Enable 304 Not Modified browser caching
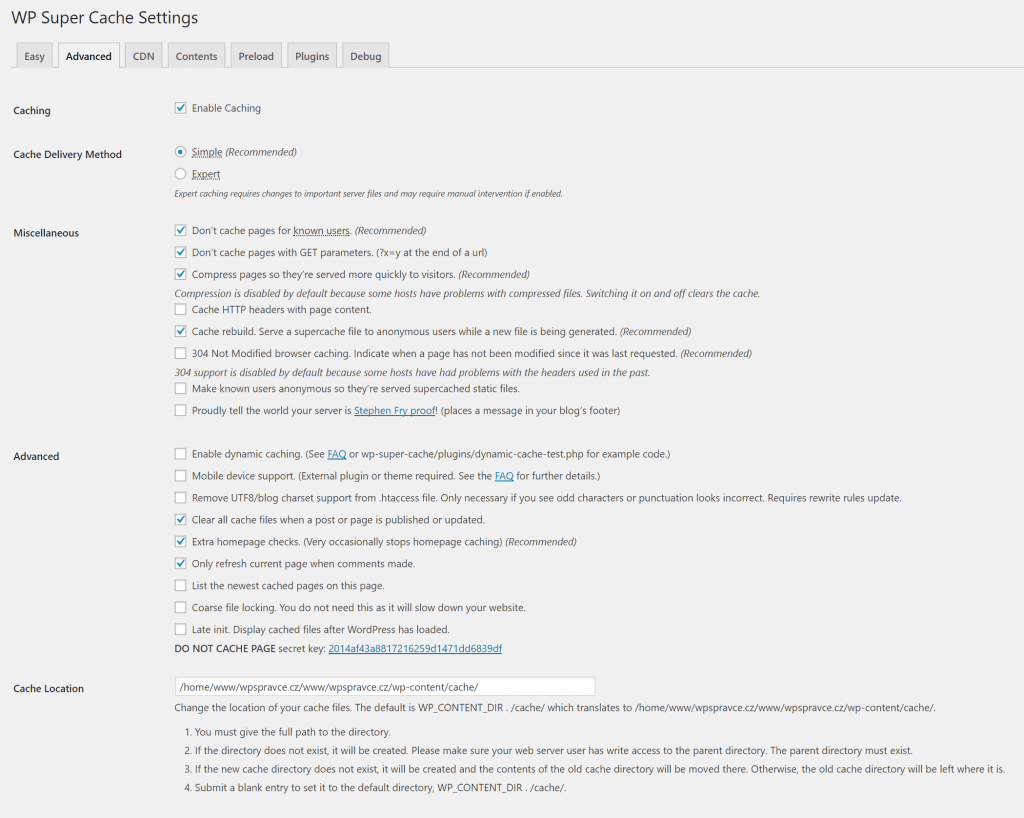 coord(181,353)
